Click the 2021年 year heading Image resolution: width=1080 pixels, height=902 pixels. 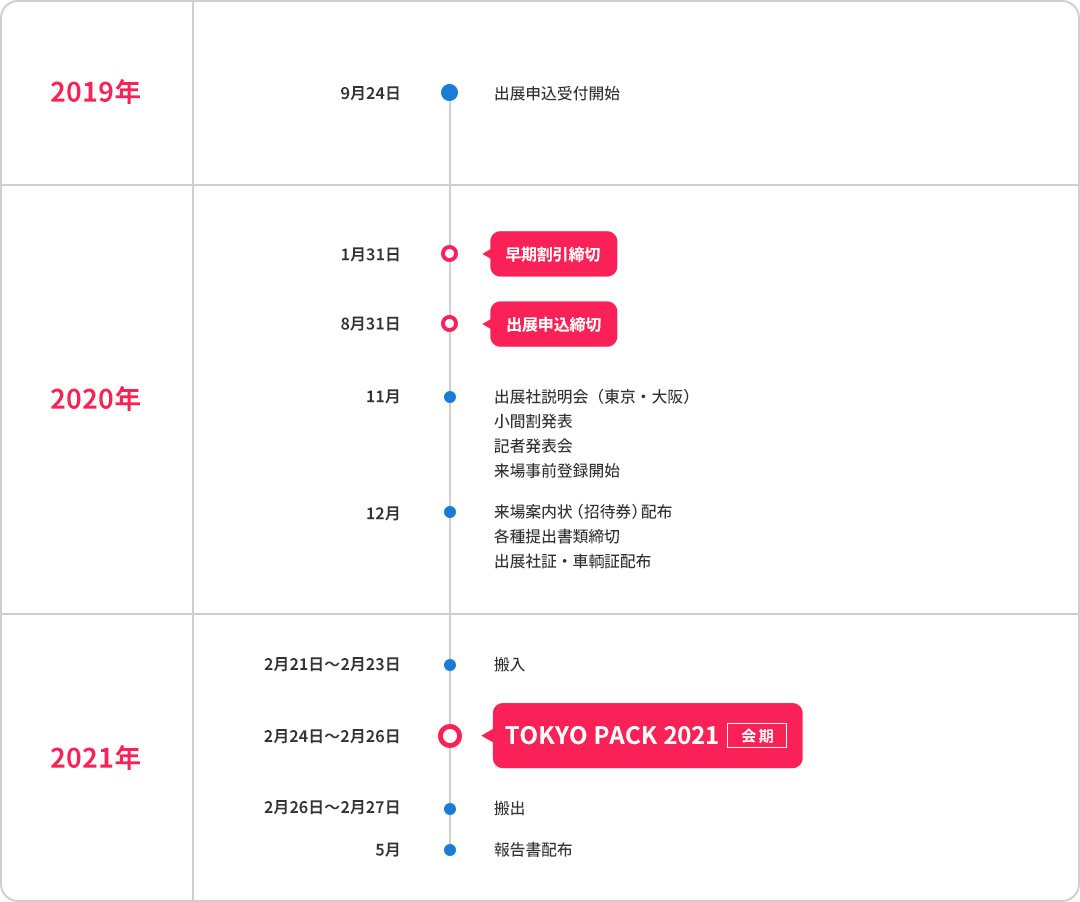(95, 758)
